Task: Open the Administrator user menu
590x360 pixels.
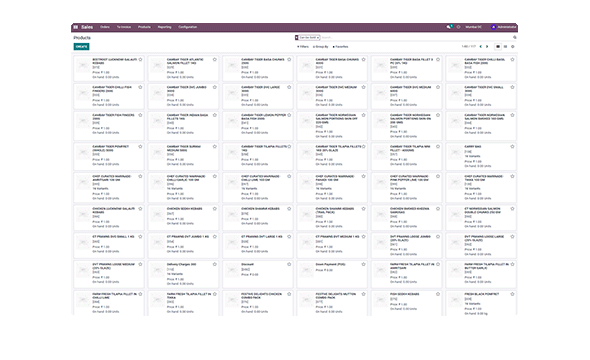Action: click(504, 27)
